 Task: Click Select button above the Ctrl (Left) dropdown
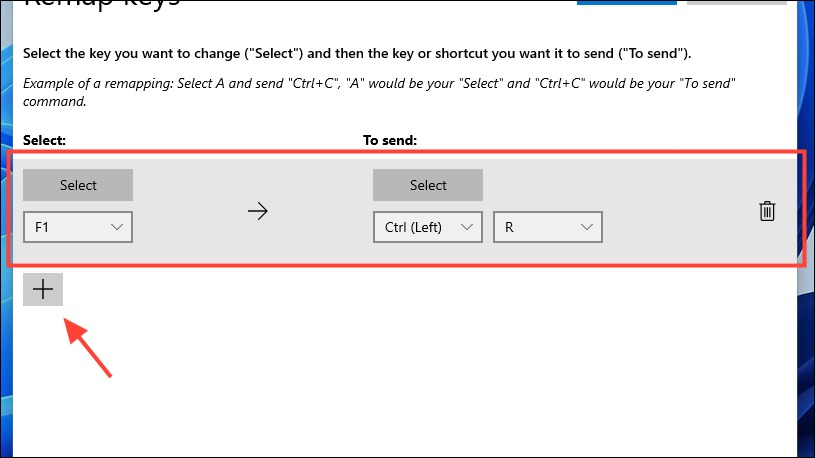[428, 185]
